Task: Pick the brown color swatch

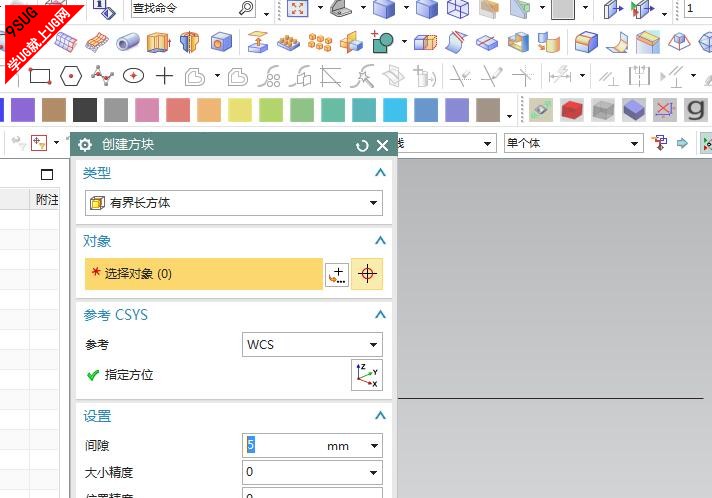Action: [x=54, y=110]
